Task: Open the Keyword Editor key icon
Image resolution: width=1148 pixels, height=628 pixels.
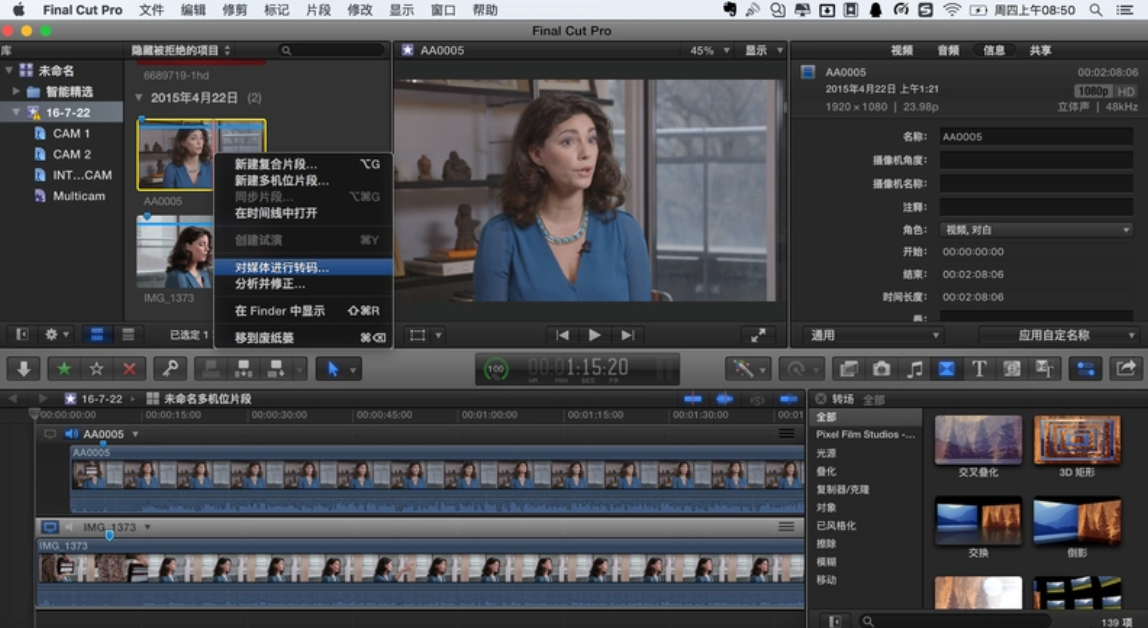Action: pos(172,369)
